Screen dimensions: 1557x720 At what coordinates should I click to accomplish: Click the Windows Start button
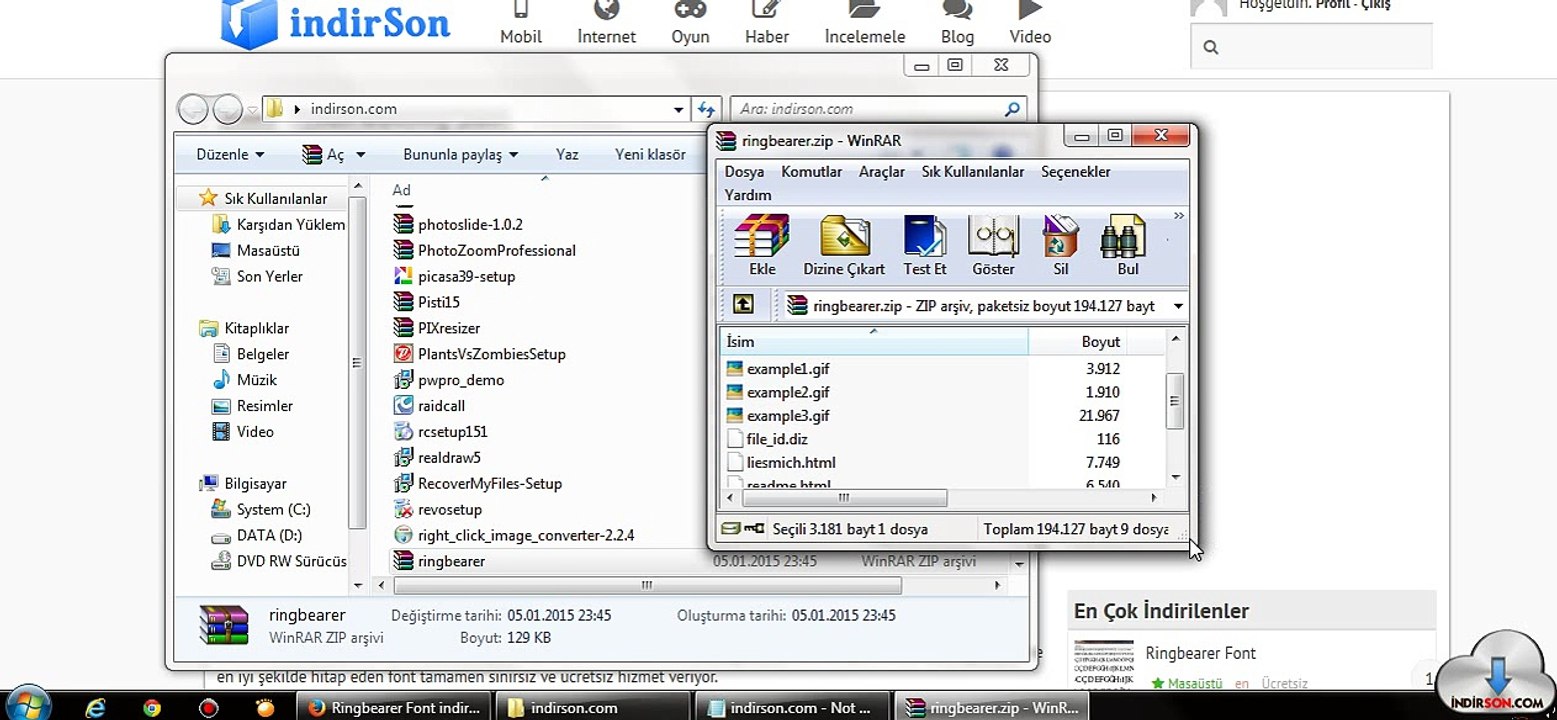coord(27,706)
